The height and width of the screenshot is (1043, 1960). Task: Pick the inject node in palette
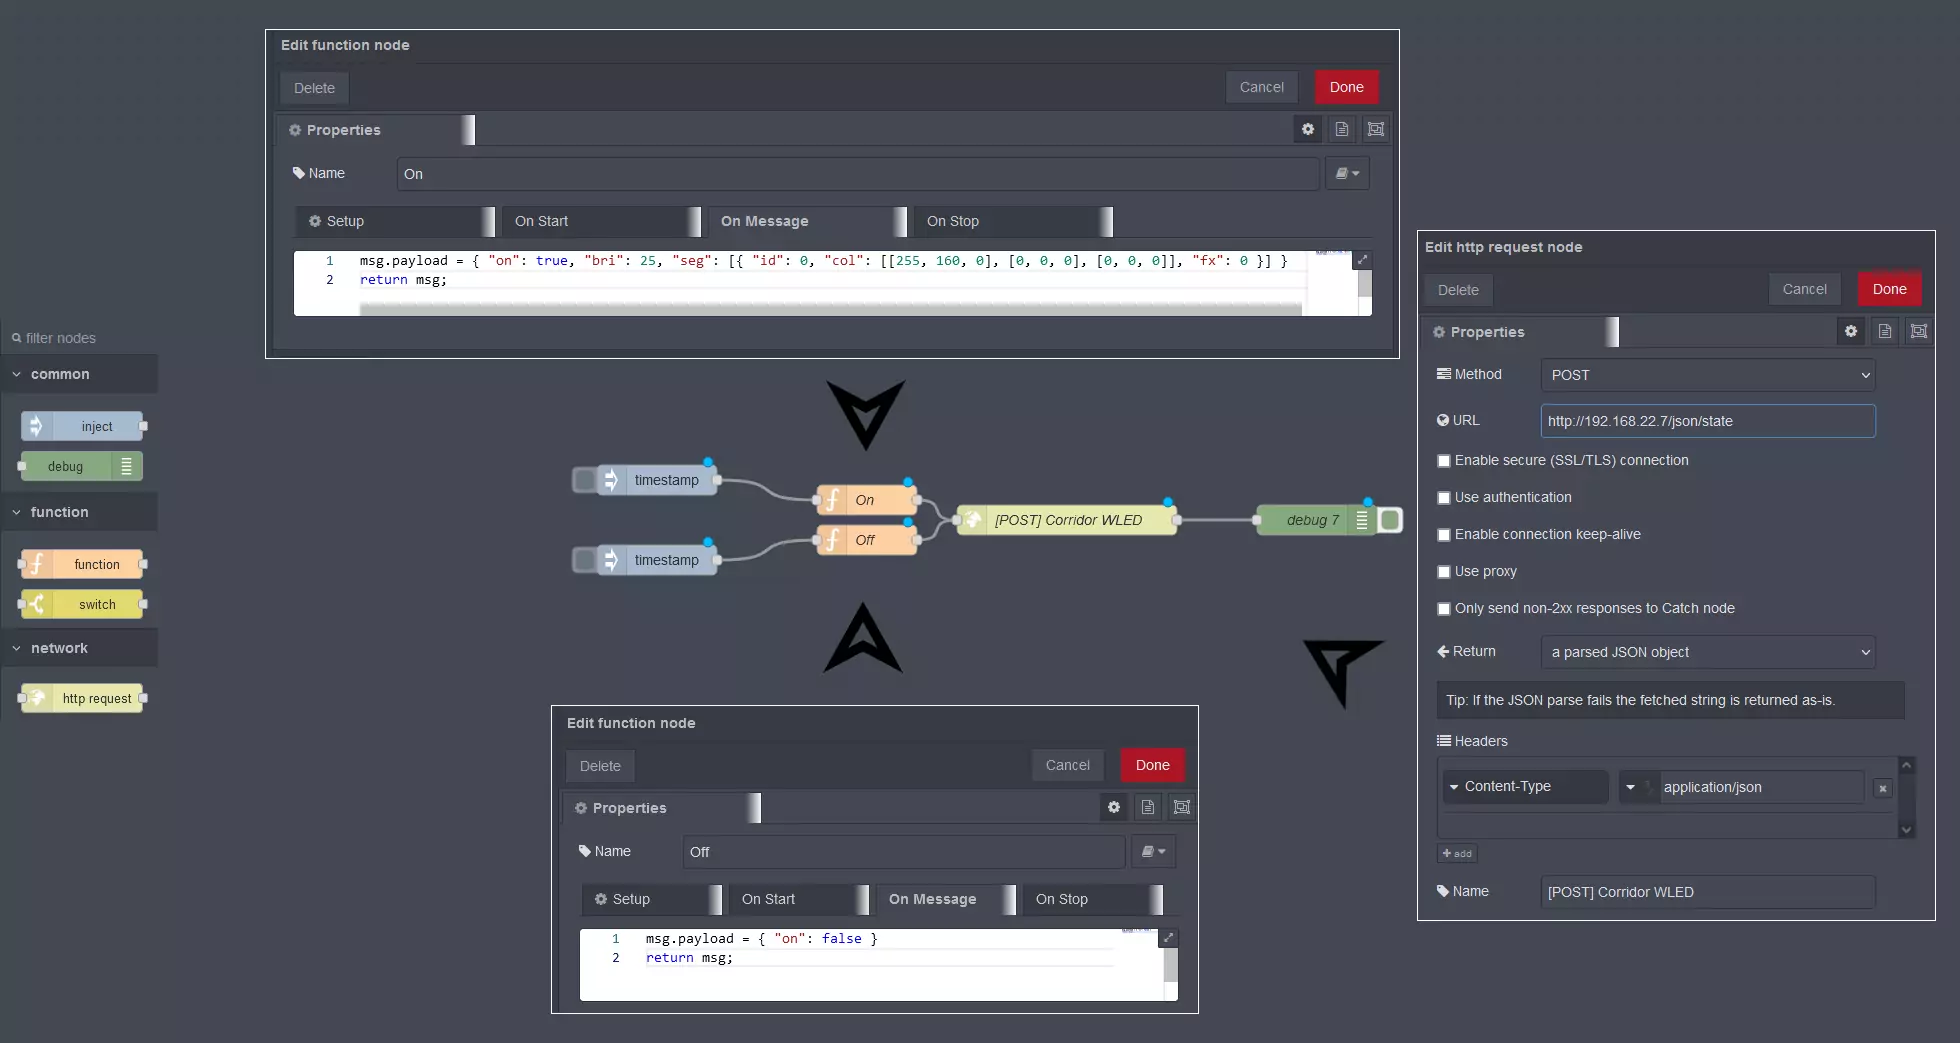click(x=82, y=426)
